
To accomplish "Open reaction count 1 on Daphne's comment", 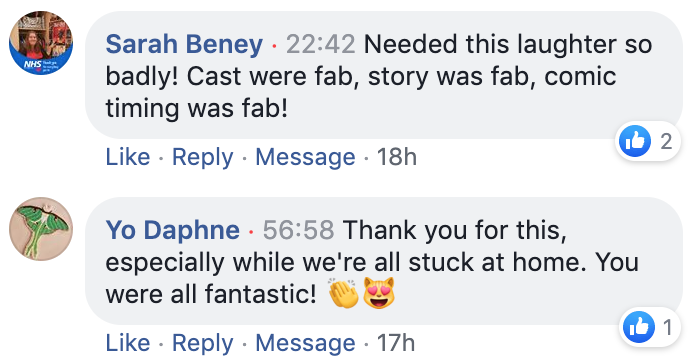I will (x=668, y=327).
